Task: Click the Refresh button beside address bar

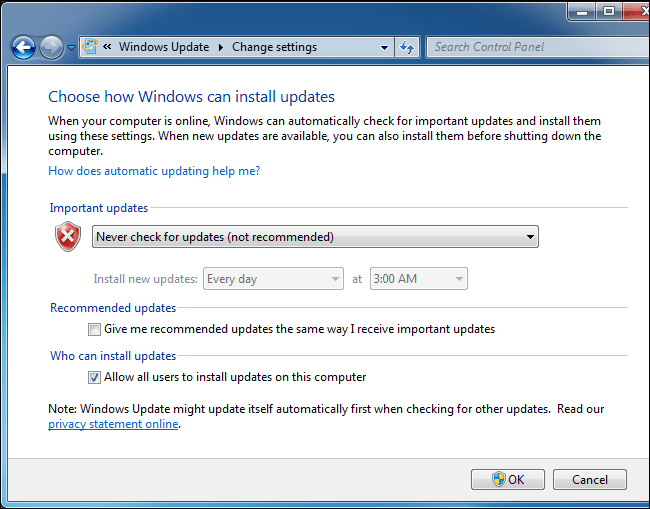Action: (407, 47)
